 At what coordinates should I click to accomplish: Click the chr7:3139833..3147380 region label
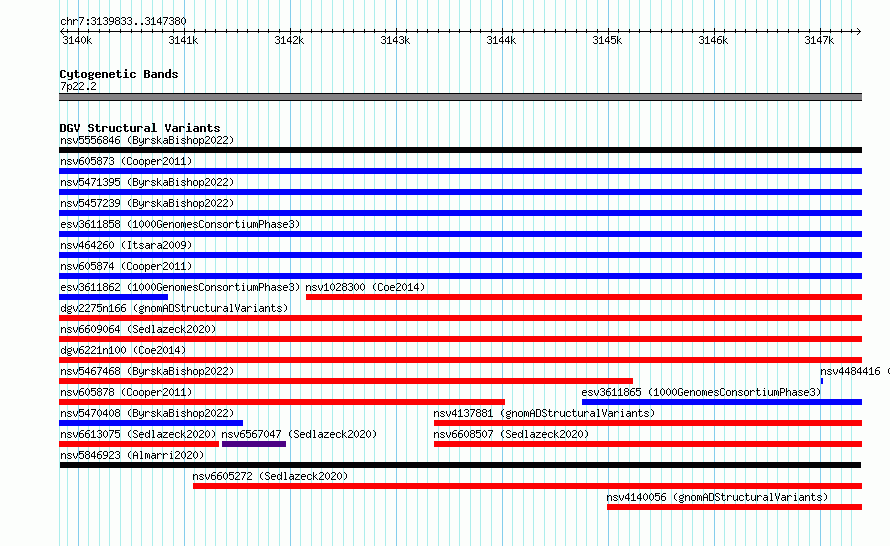(123, 21)
